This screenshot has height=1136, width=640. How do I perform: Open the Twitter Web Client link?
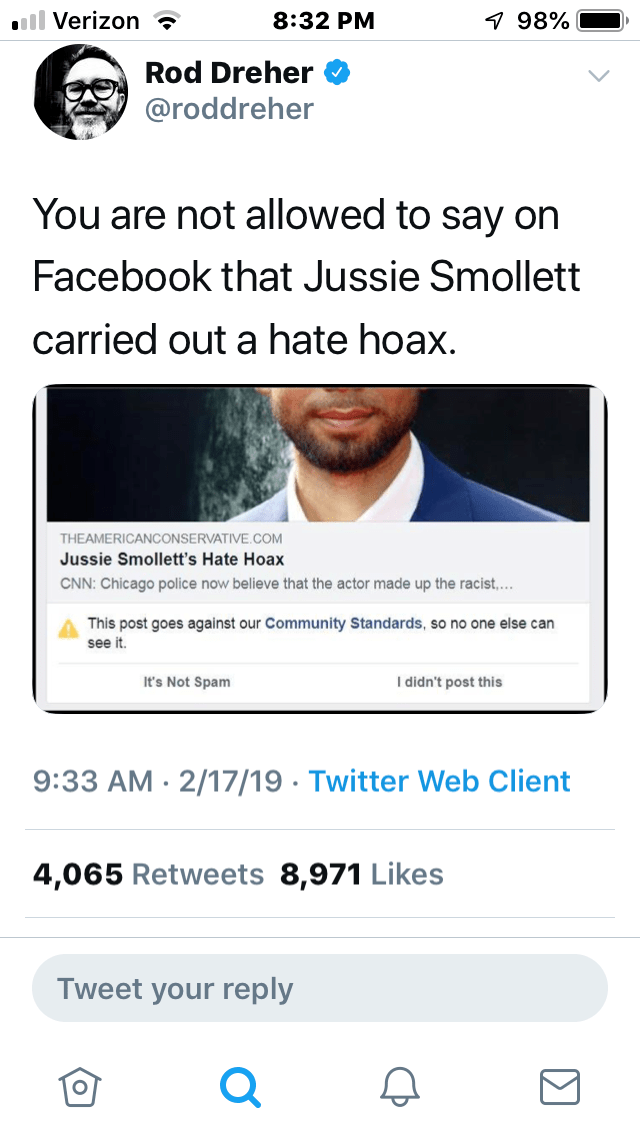(440, 781)
